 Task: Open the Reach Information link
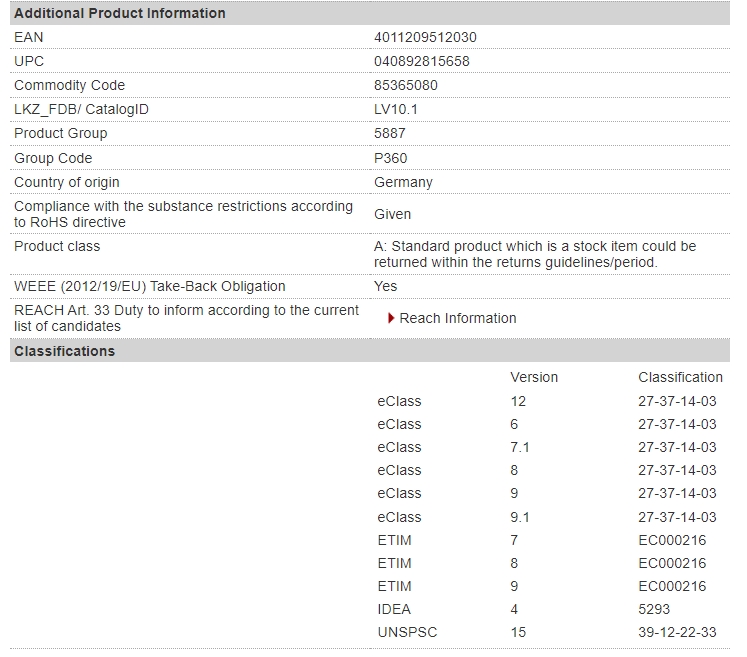[x=457, y=318]
